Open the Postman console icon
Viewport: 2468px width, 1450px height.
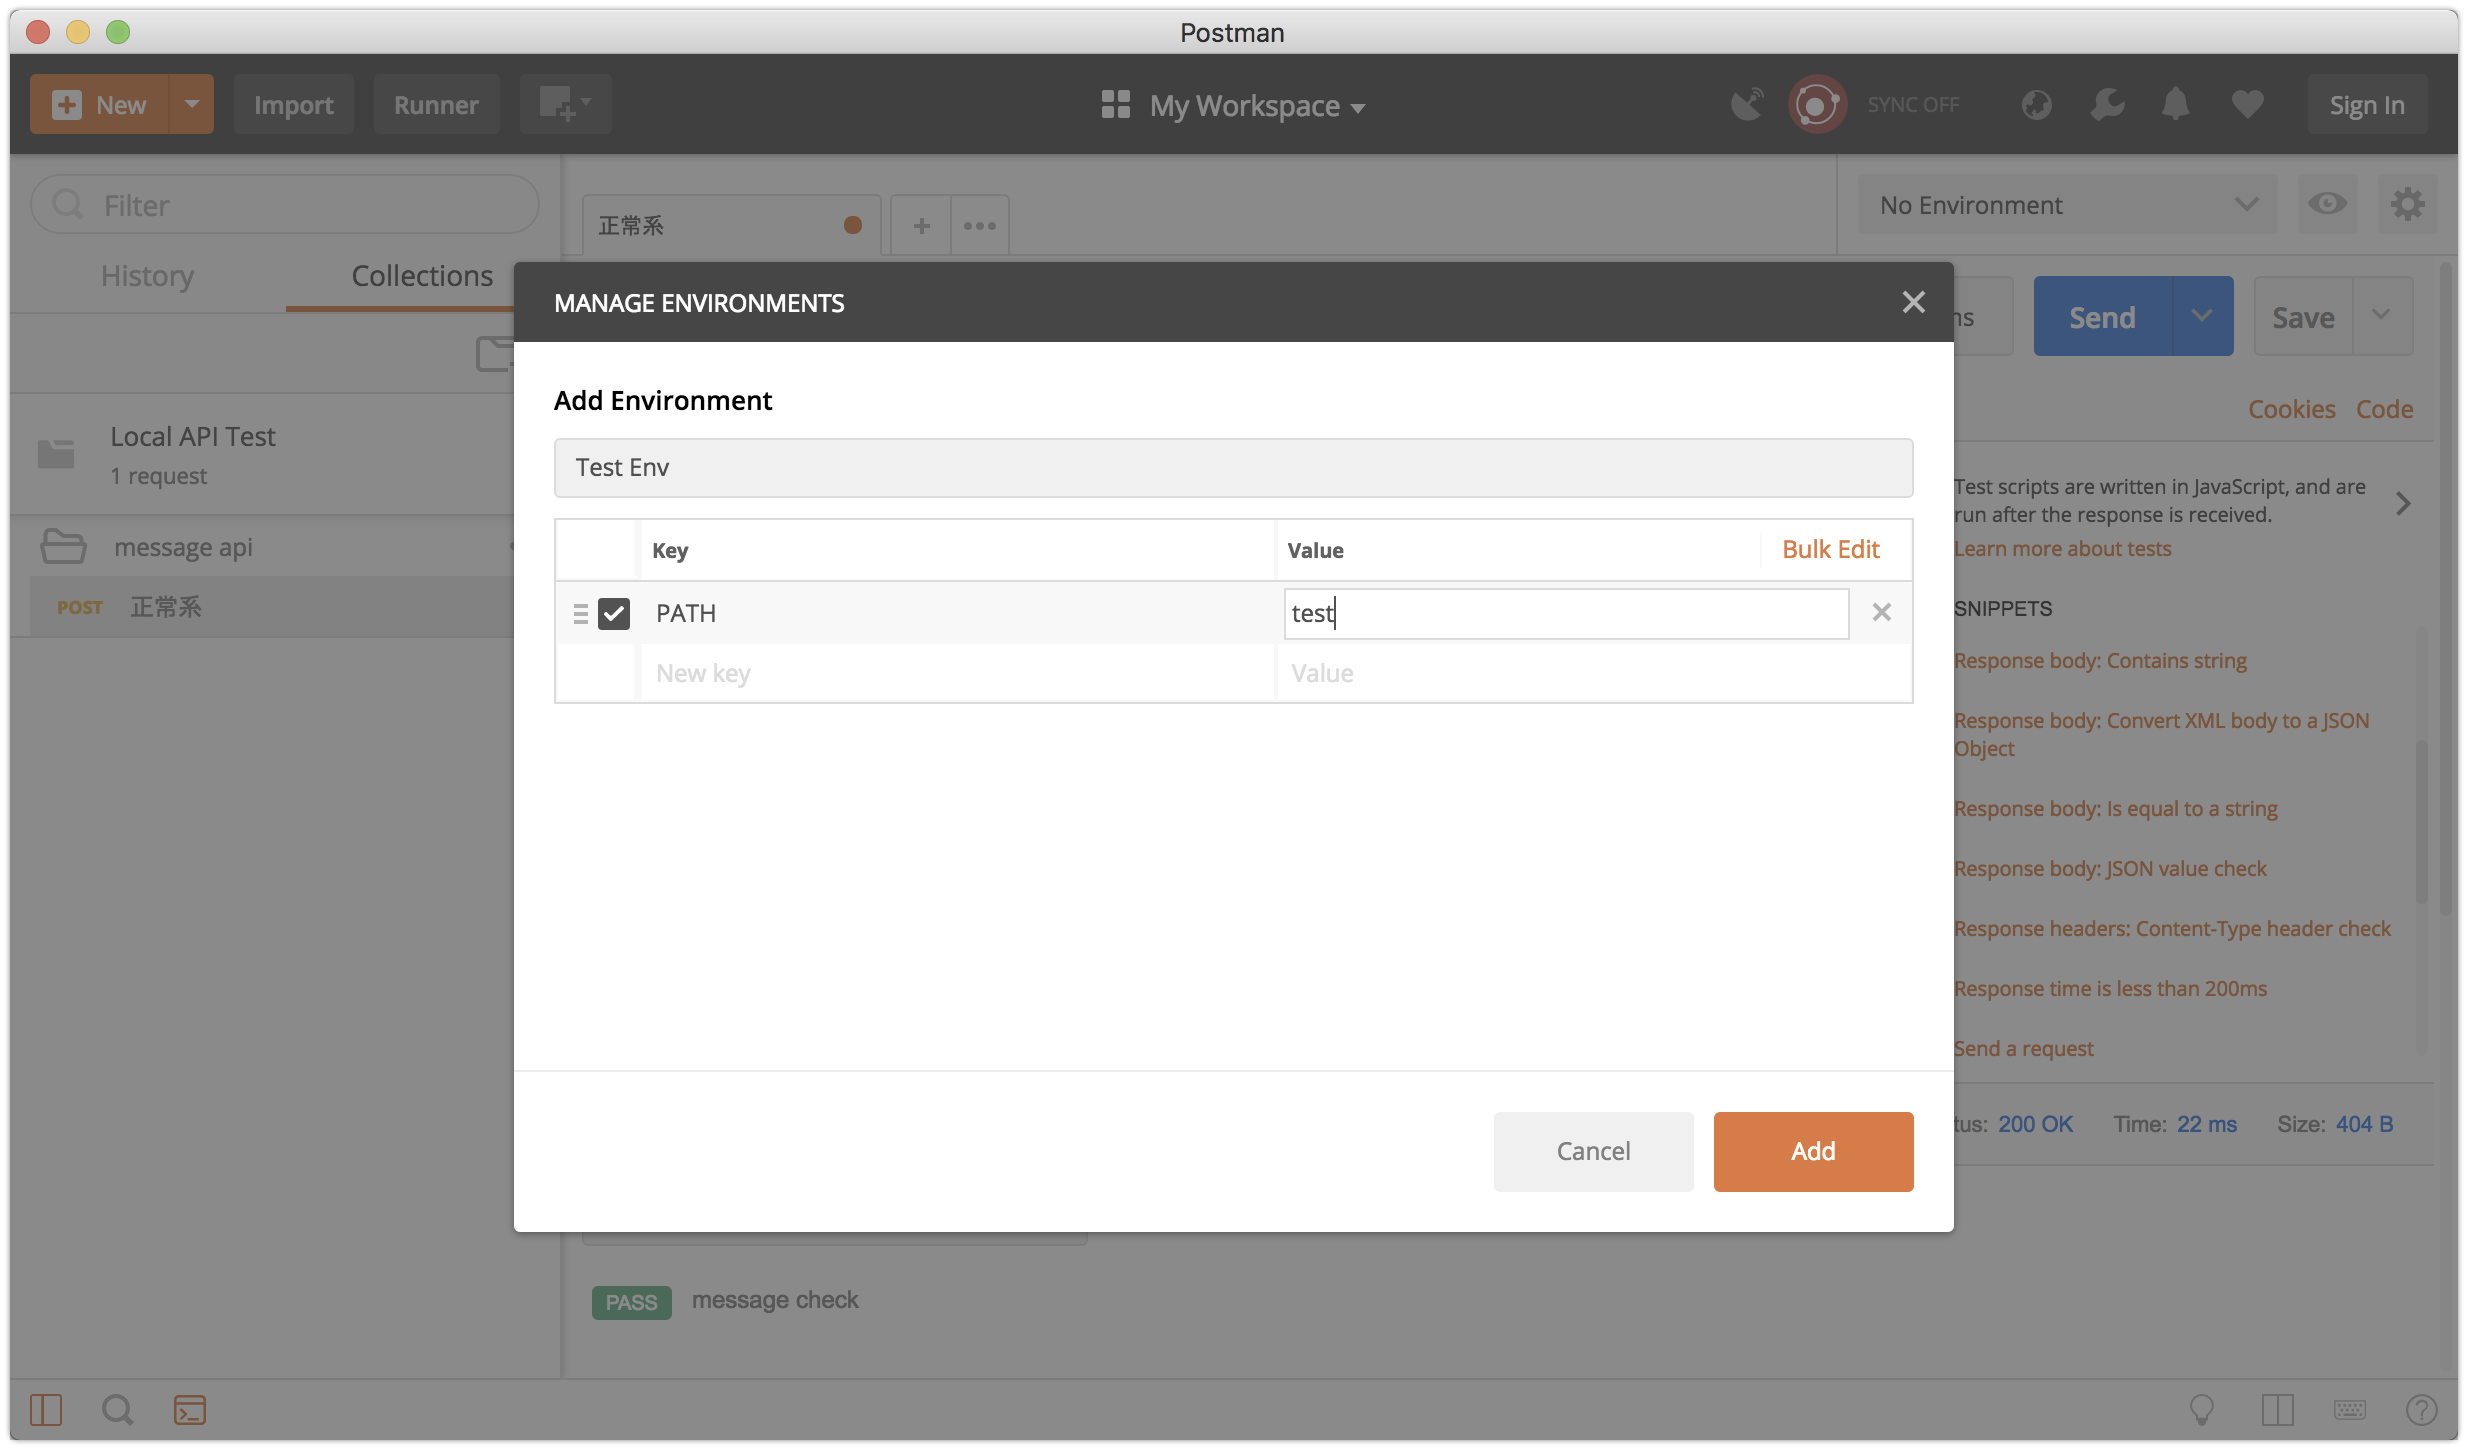(190, 1410)
